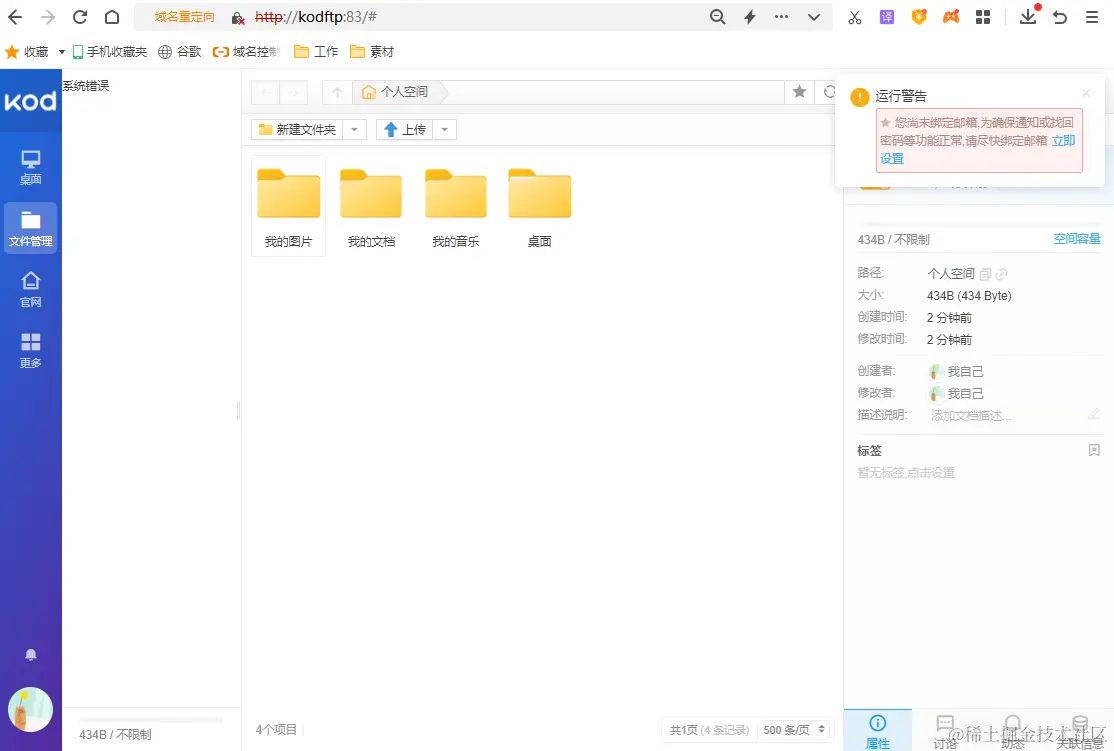Viewport: 1114px width, 751px height.
Task: Open the 工作 bookmark folder
Action: click(316, 52)
